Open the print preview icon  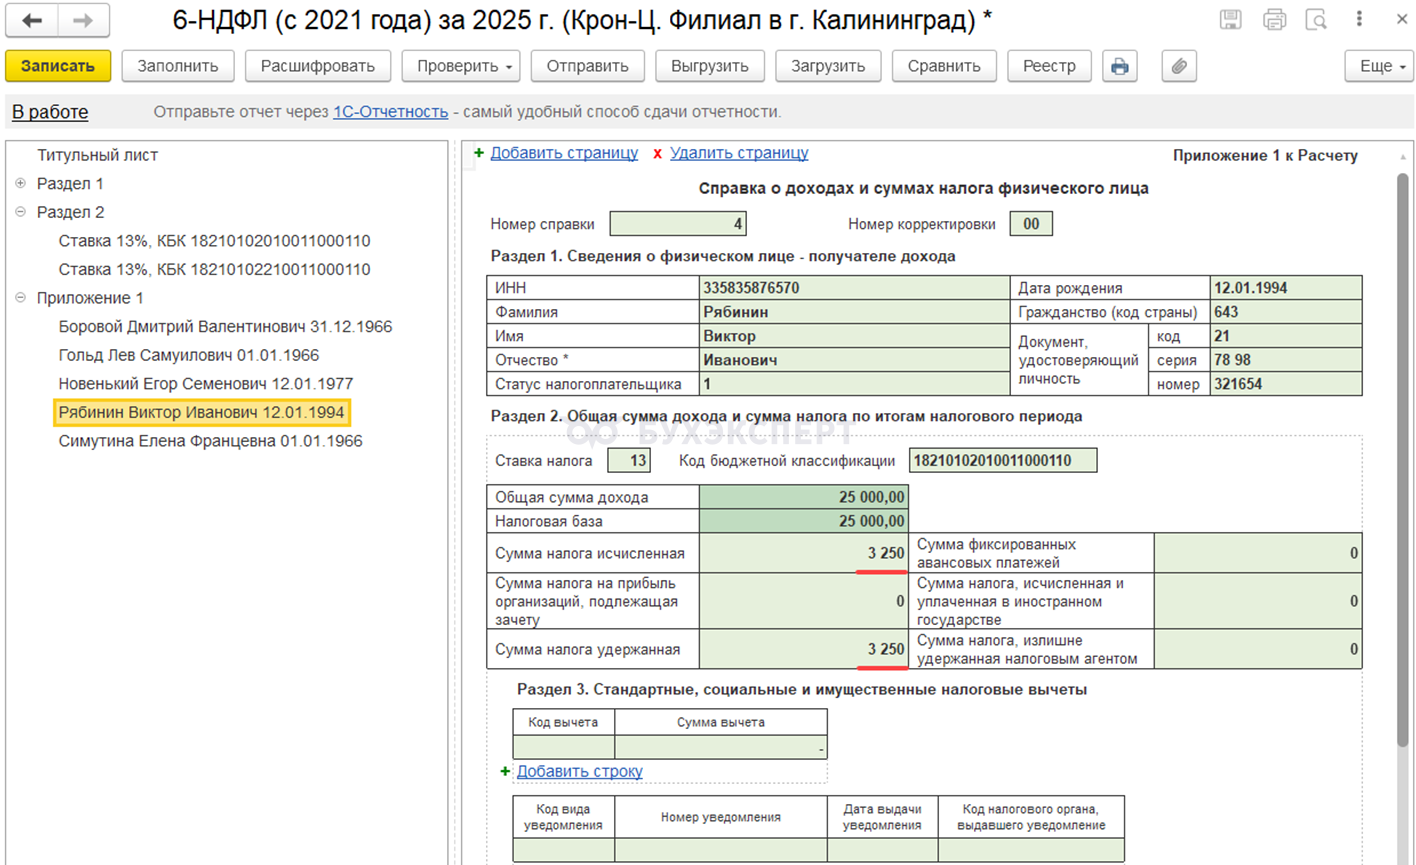click(1316, 20)
